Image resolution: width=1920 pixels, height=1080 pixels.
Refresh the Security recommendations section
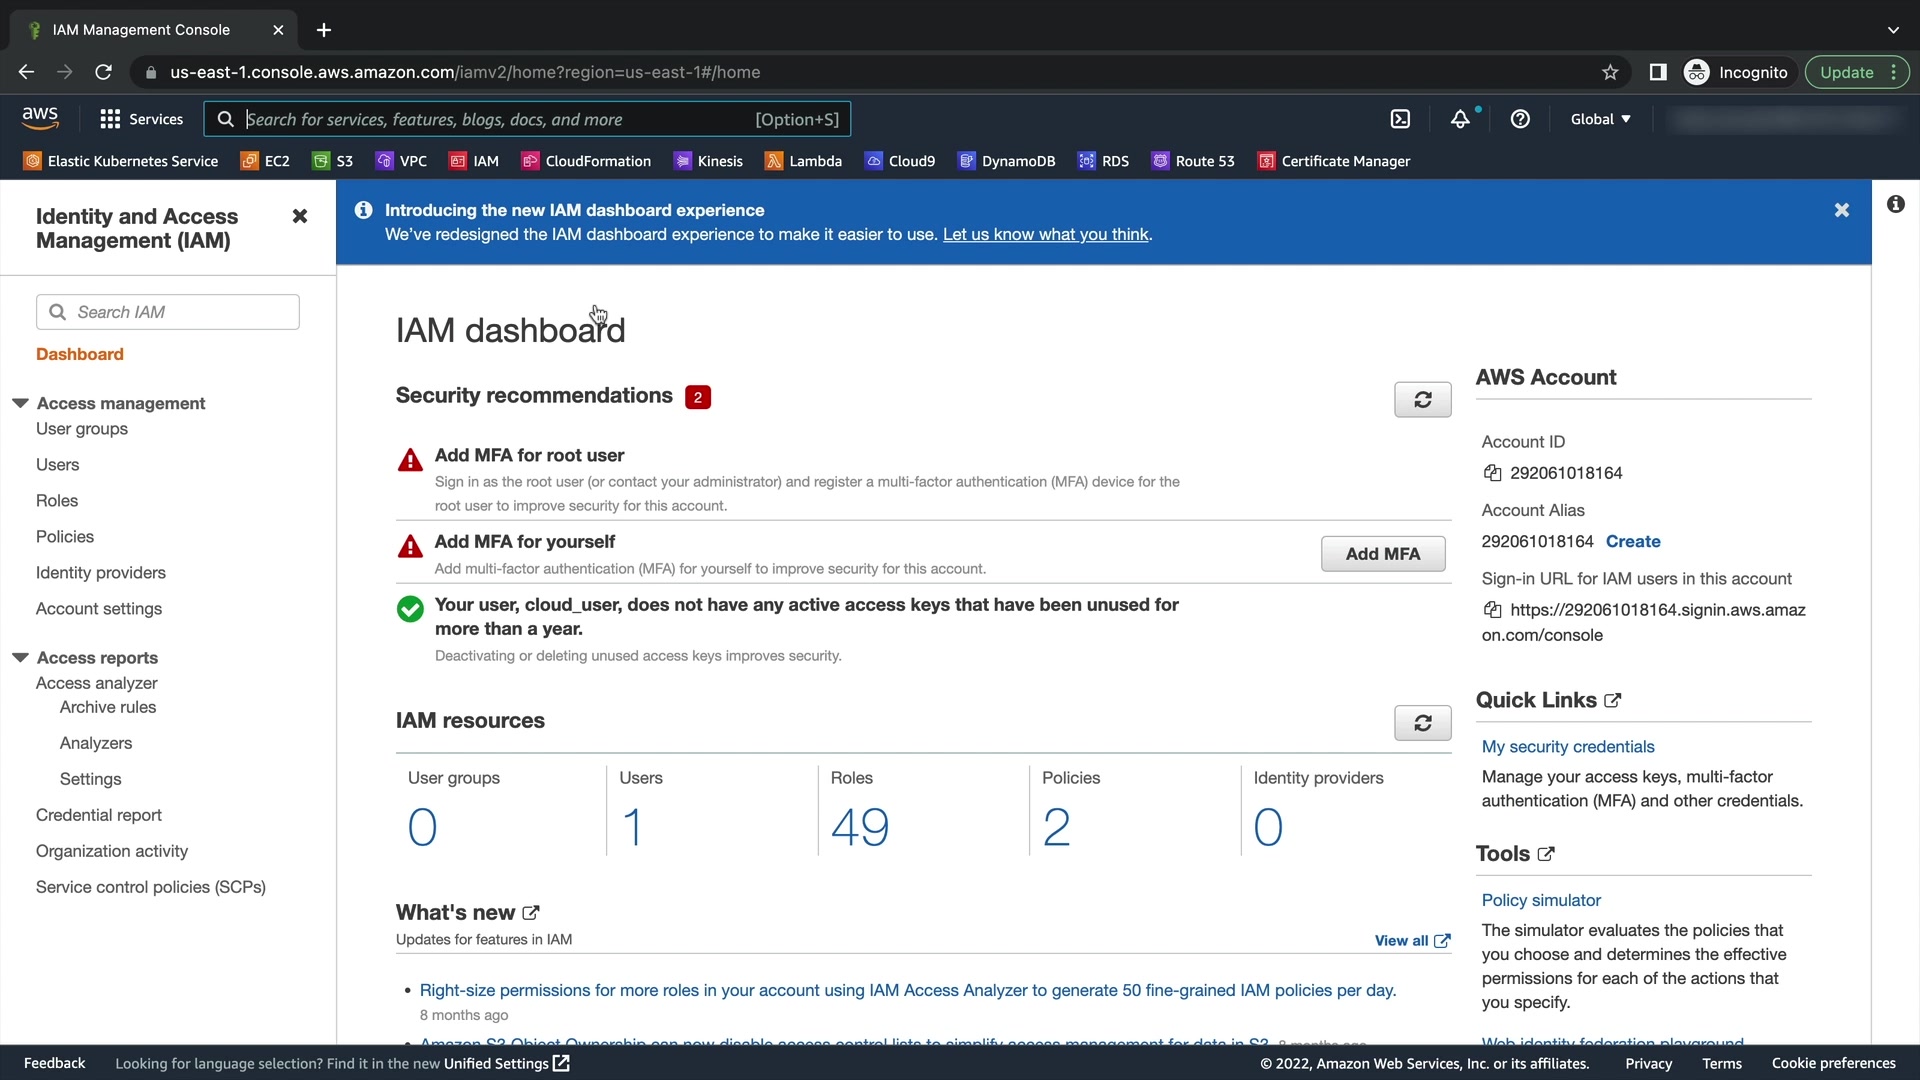[x=1422, y=400]
